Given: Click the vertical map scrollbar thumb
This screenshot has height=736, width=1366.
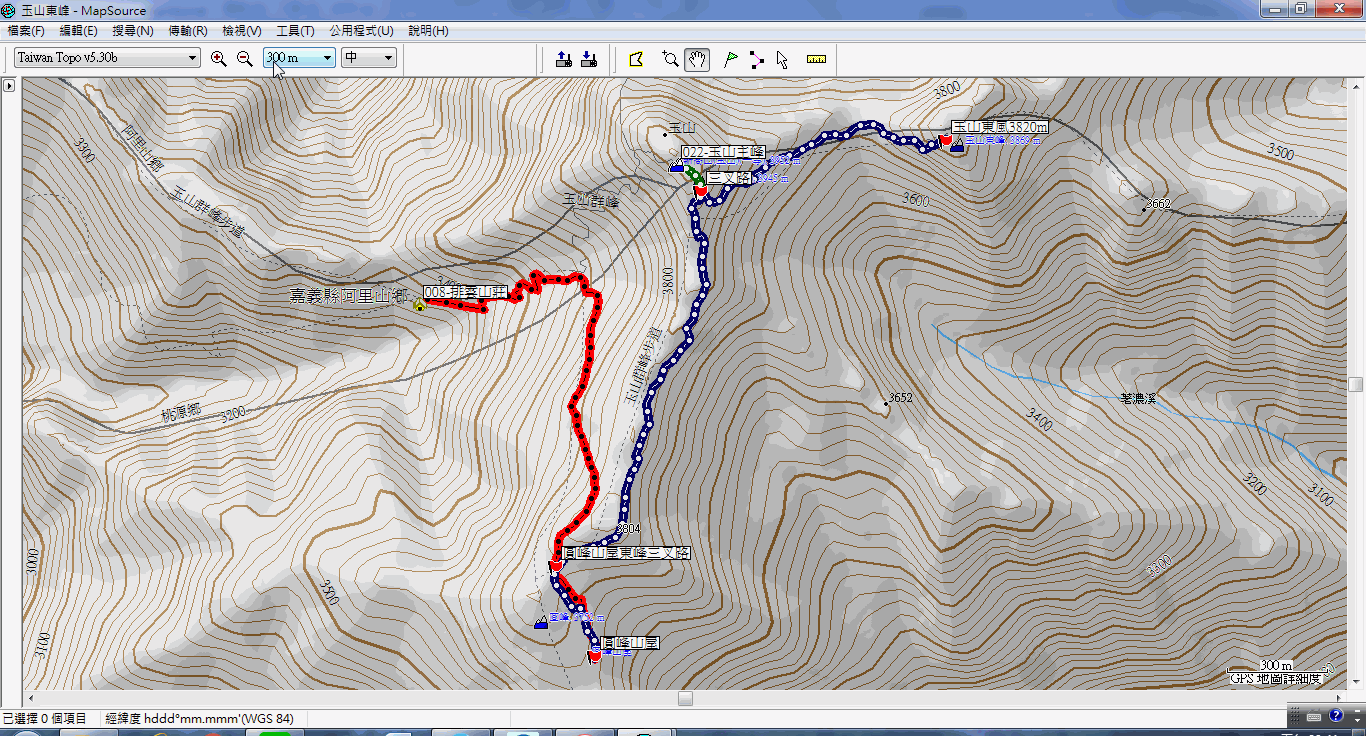Looking at the screenshot, I should point(1356,384).
